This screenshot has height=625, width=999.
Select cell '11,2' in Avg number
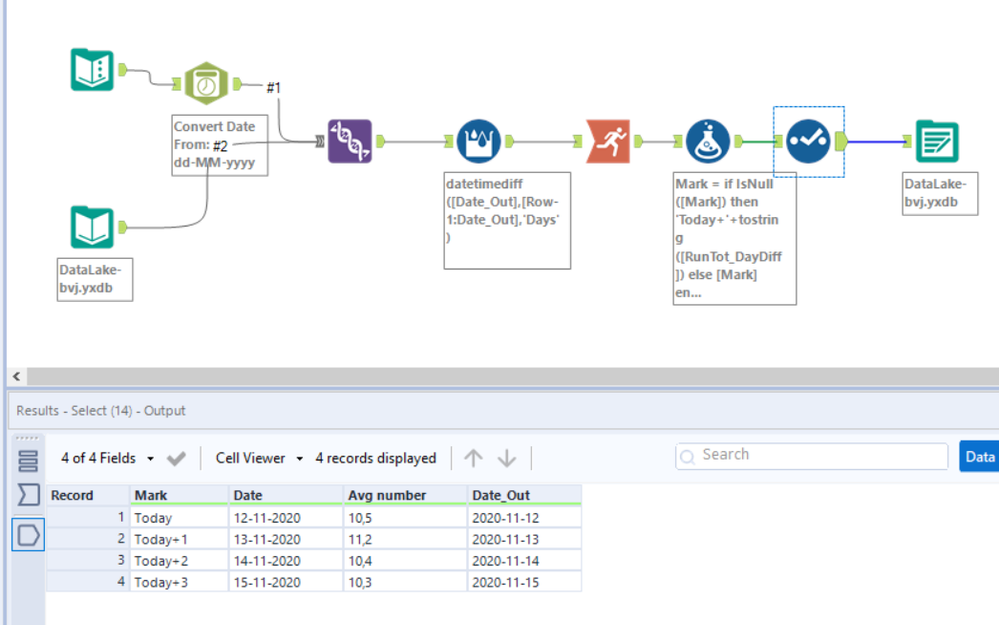tap(405, 540)
